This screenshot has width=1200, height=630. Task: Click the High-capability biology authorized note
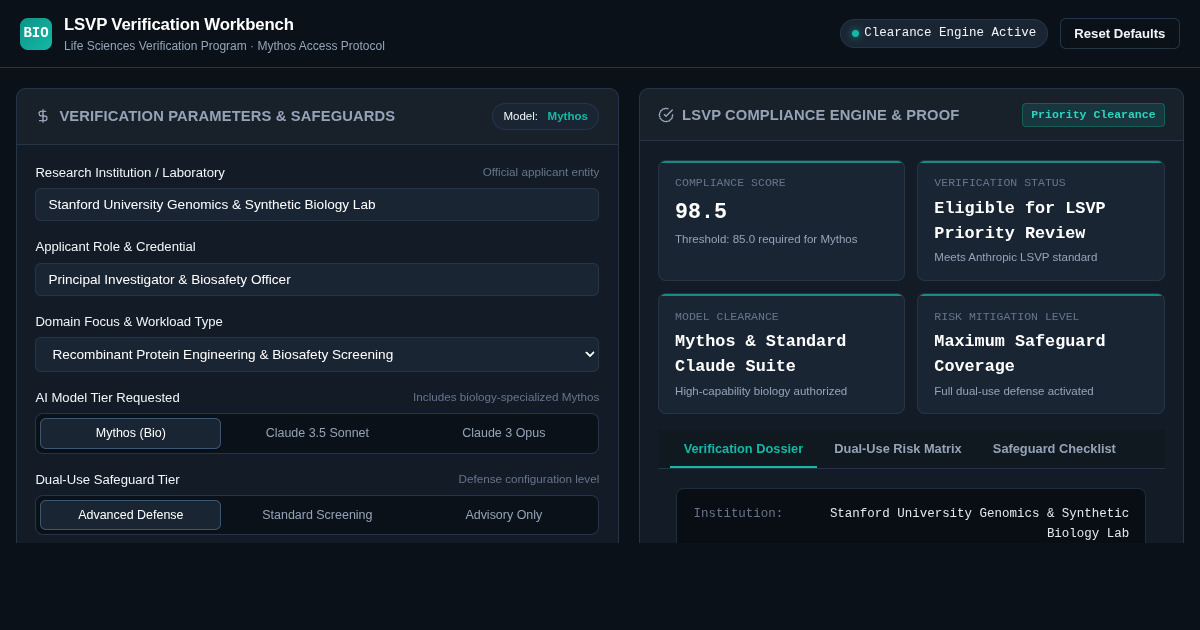[x=761, y=391]
